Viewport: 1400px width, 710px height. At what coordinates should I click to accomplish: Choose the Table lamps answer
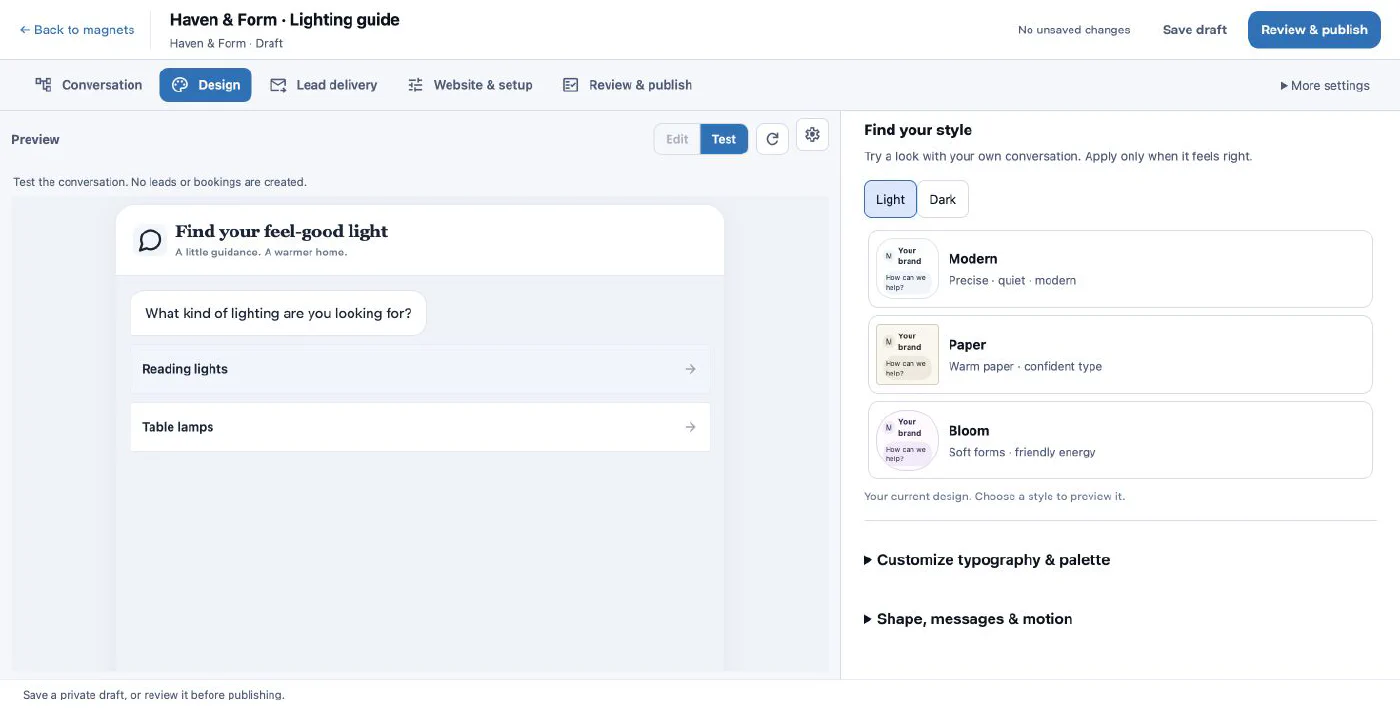(420, 427)
